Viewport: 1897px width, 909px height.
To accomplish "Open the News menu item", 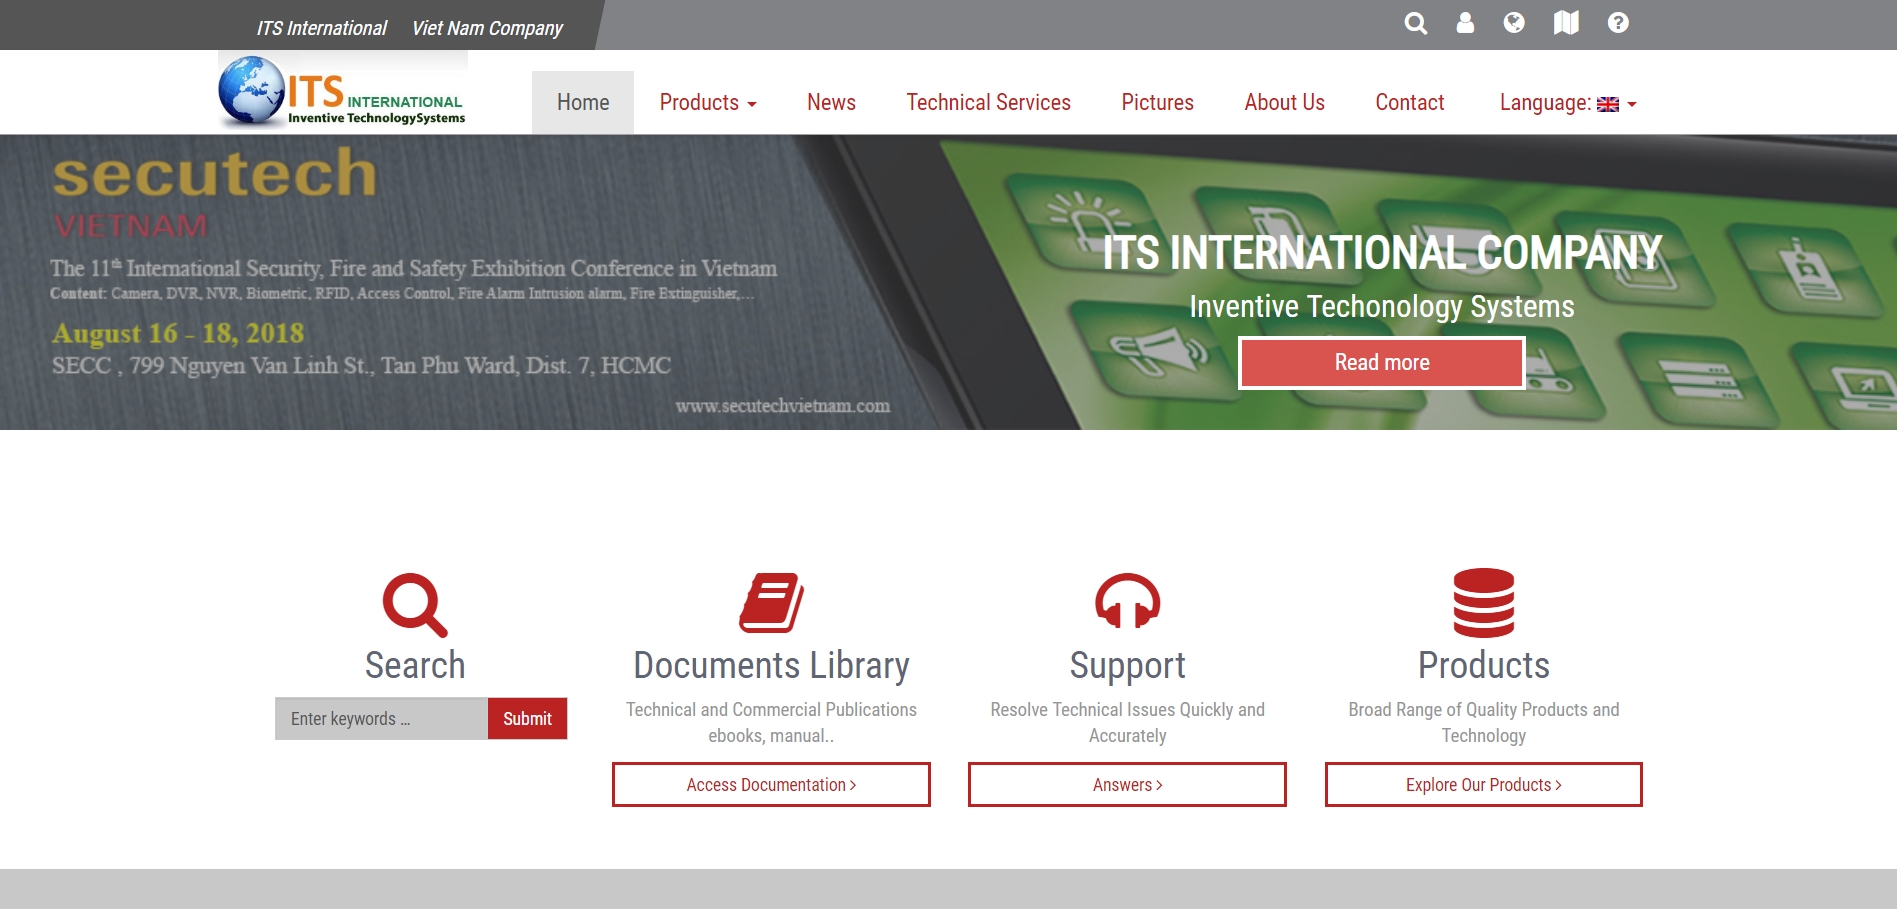I will 831,102.
